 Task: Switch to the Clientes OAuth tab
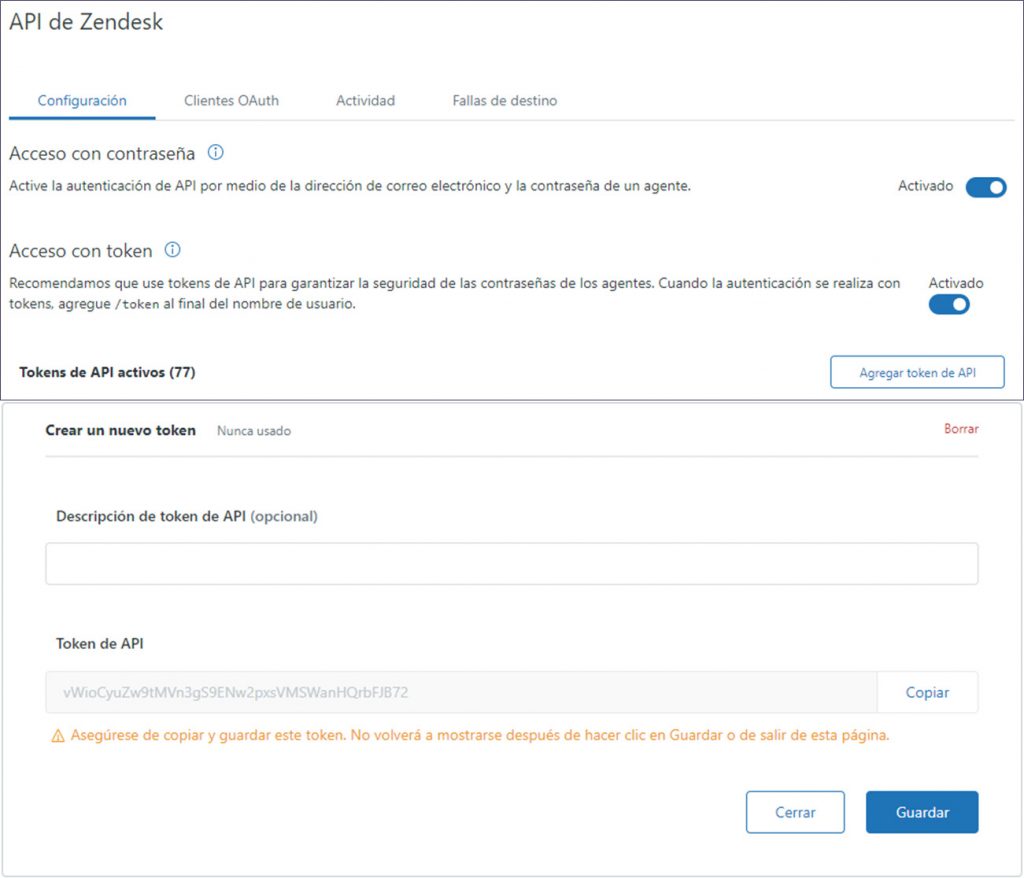pos(231,101)
